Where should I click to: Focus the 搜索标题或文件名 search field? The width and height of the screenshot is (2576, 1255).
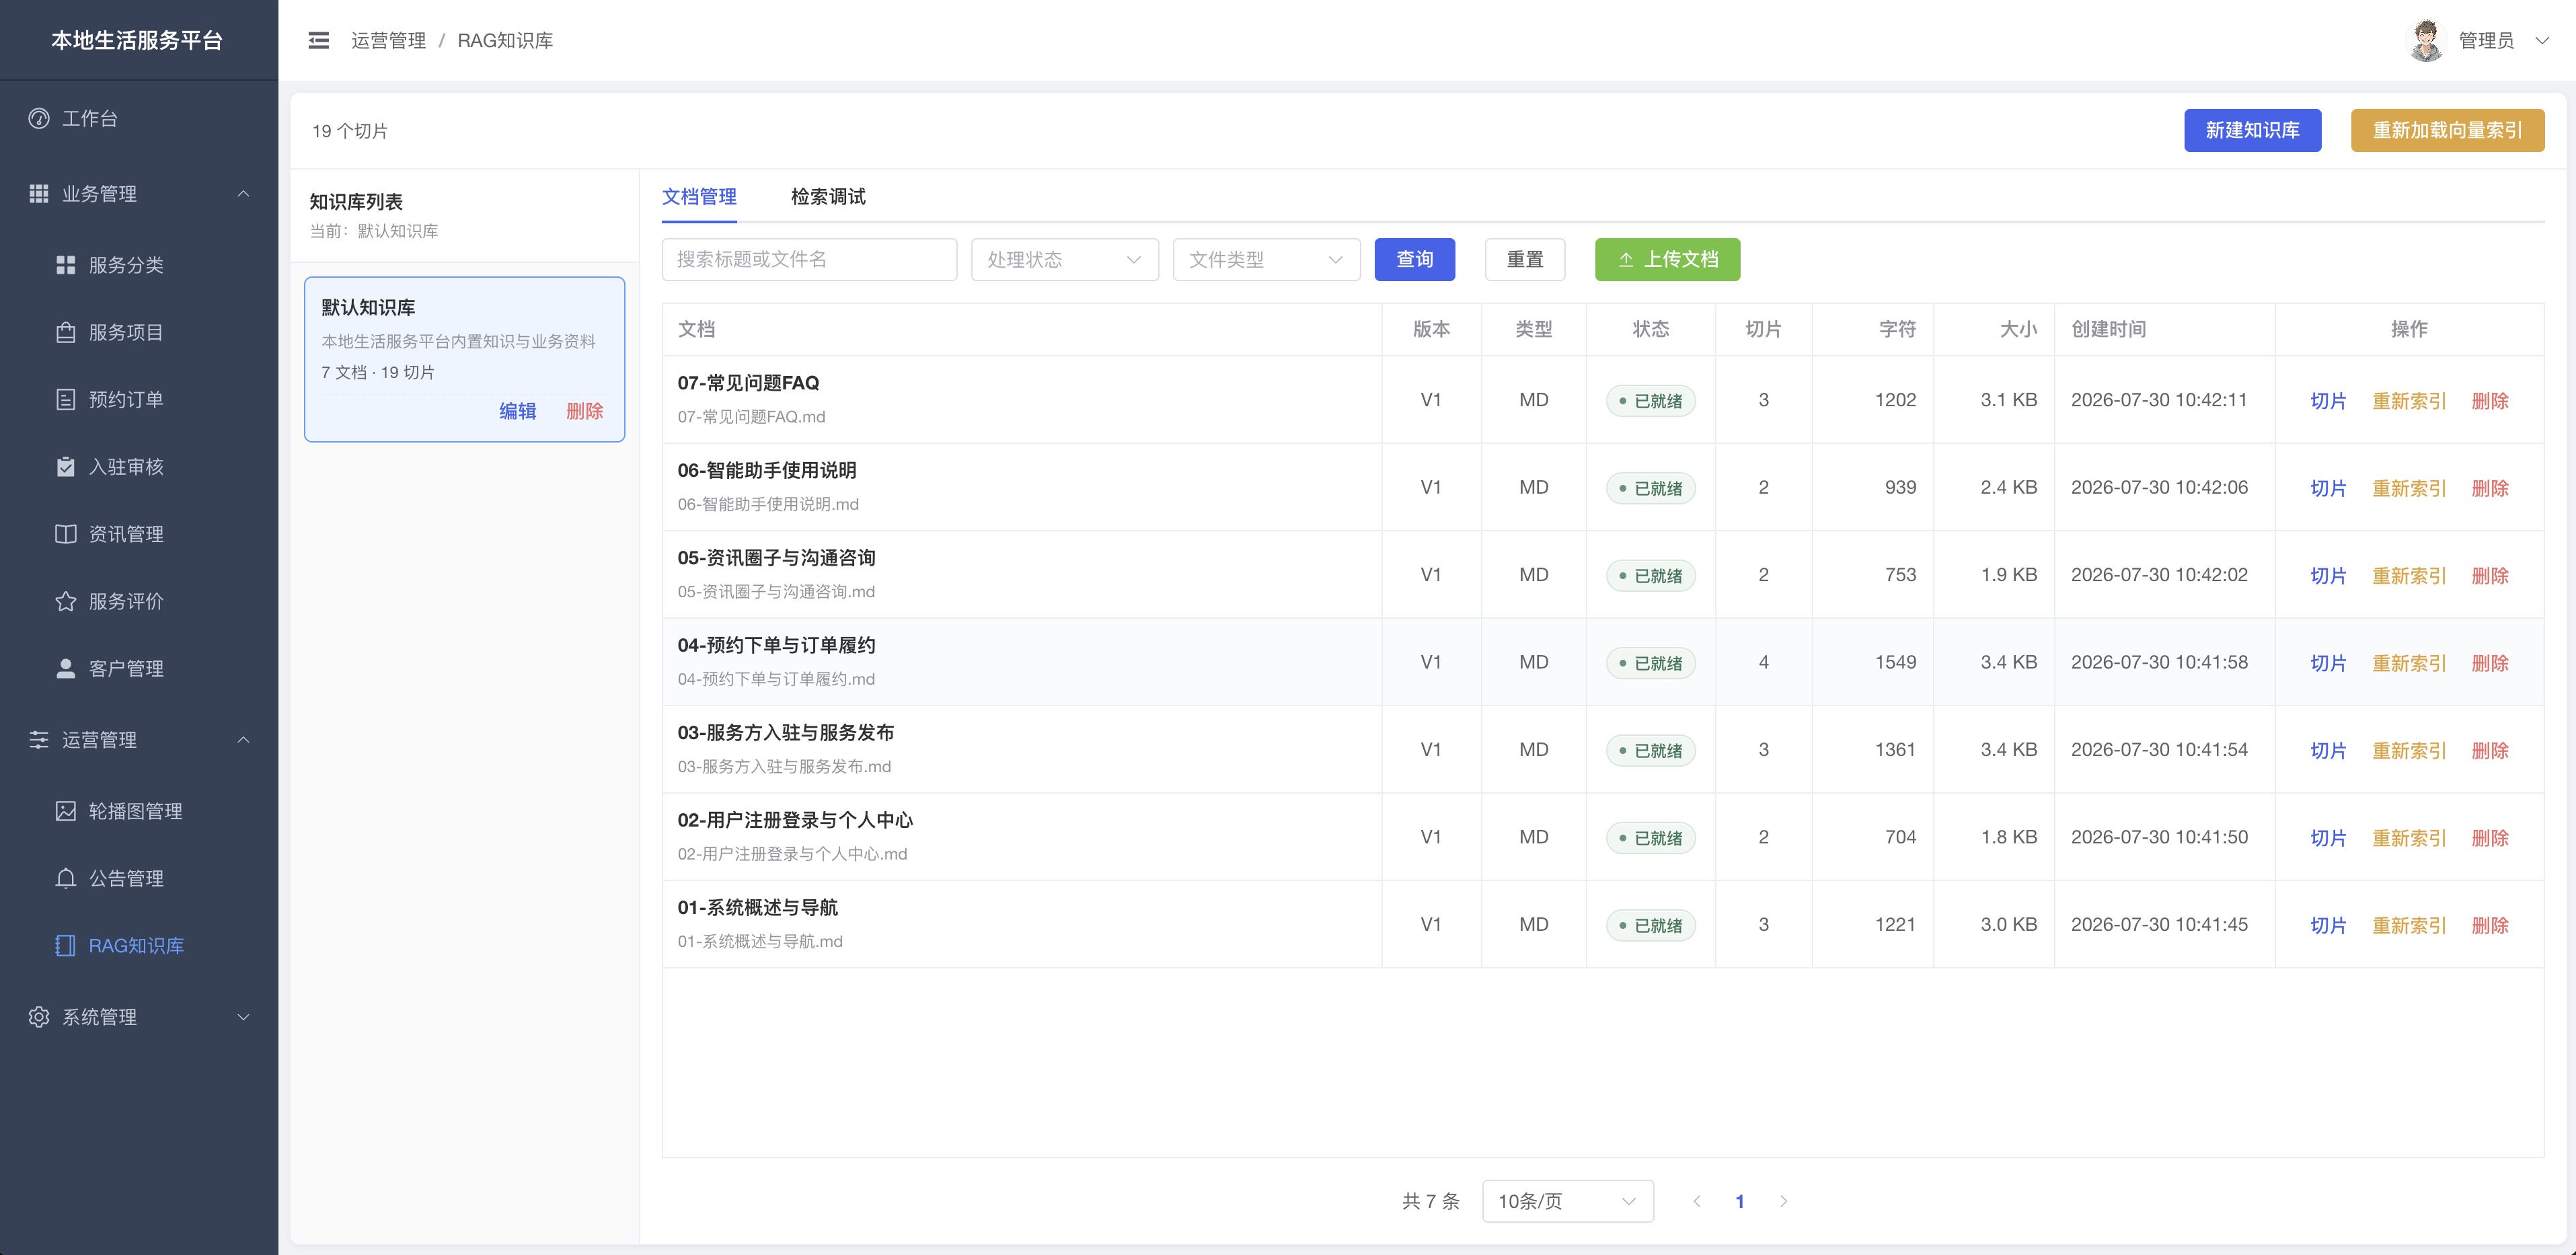809,259
